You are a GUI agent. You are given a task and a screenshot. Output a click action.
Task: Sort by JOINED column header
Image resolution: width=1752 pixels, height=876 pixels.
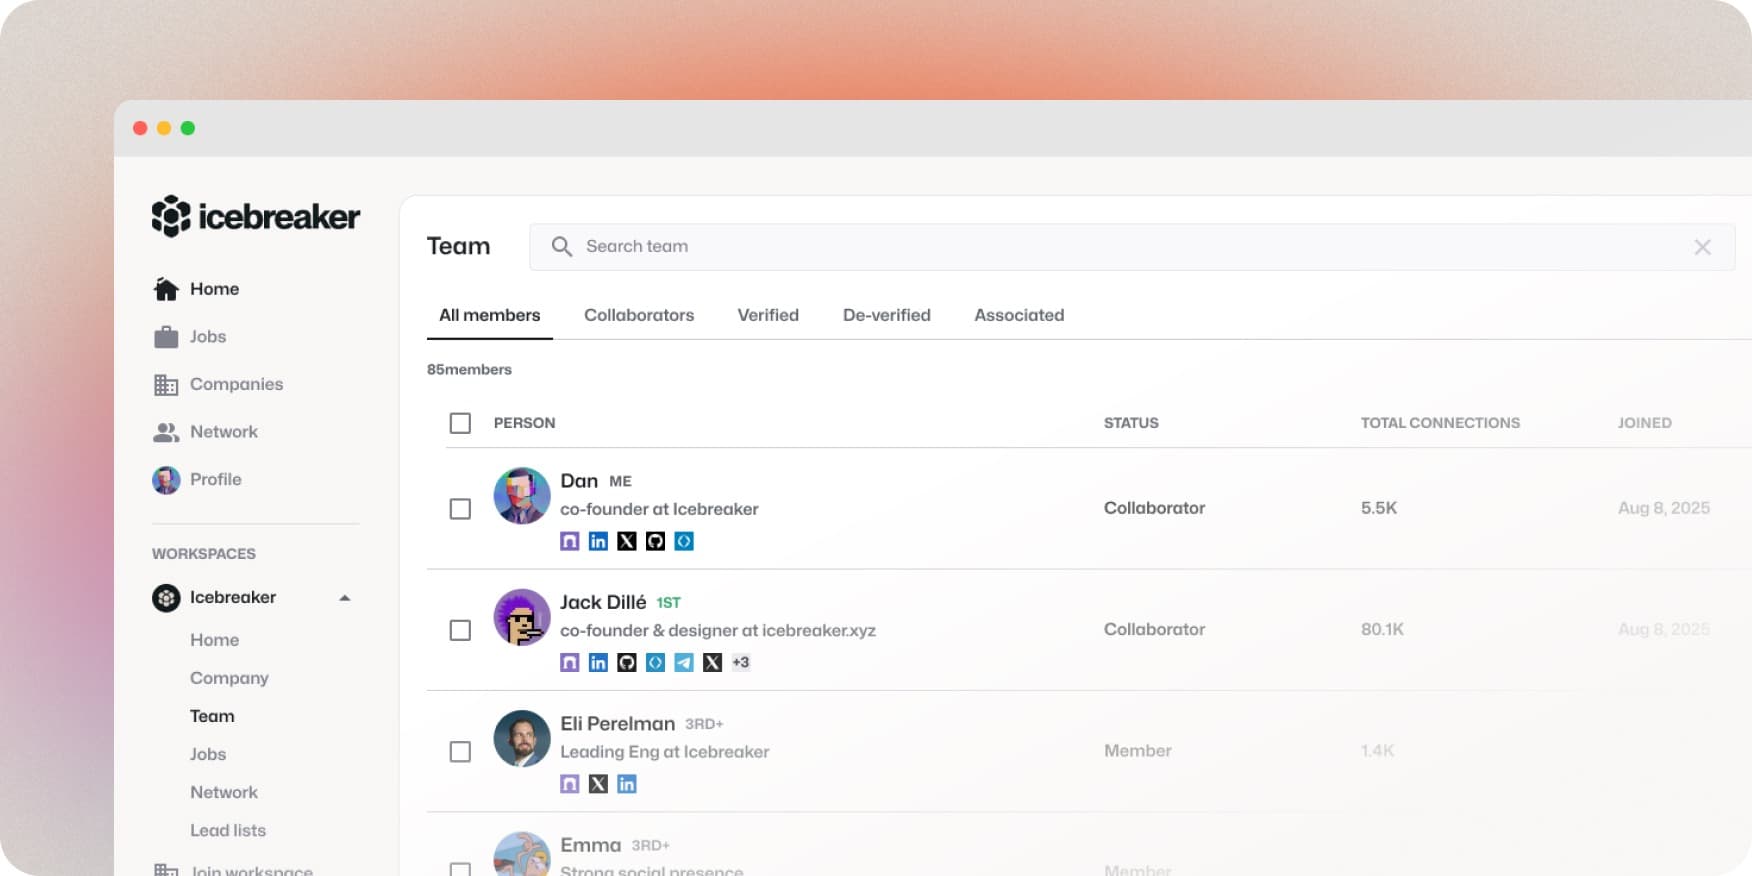[x=1644, y=423]
